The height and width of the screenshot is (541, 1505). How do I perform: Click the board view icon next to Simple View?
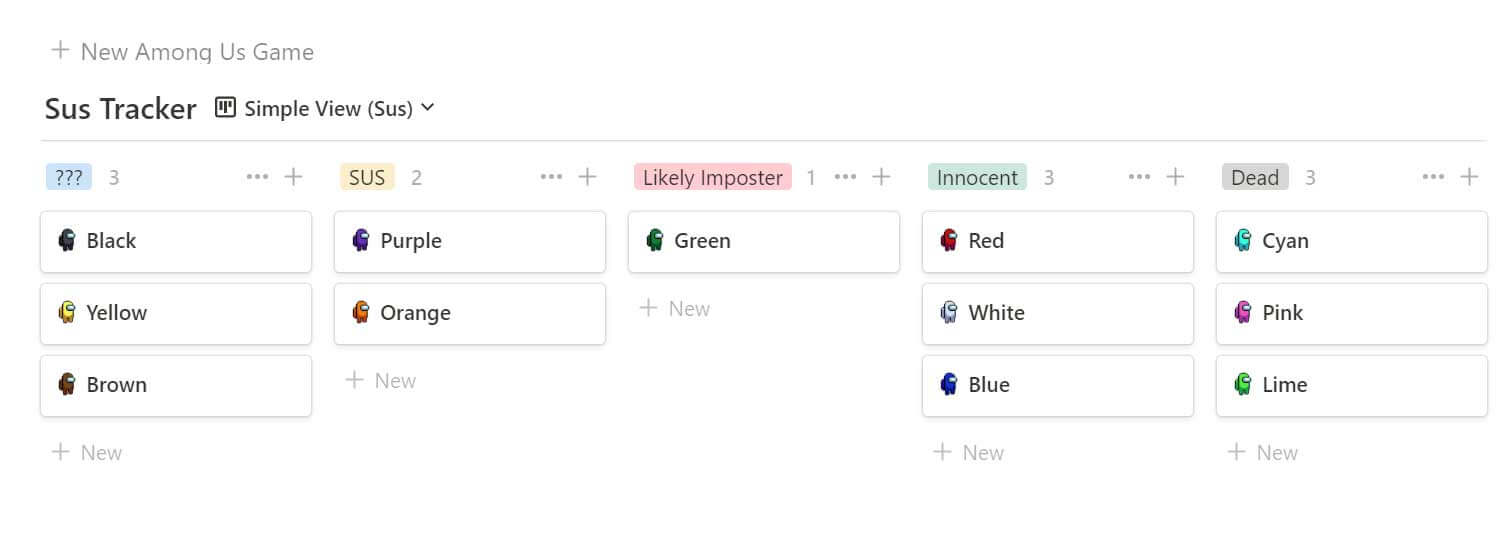(226, 107)
